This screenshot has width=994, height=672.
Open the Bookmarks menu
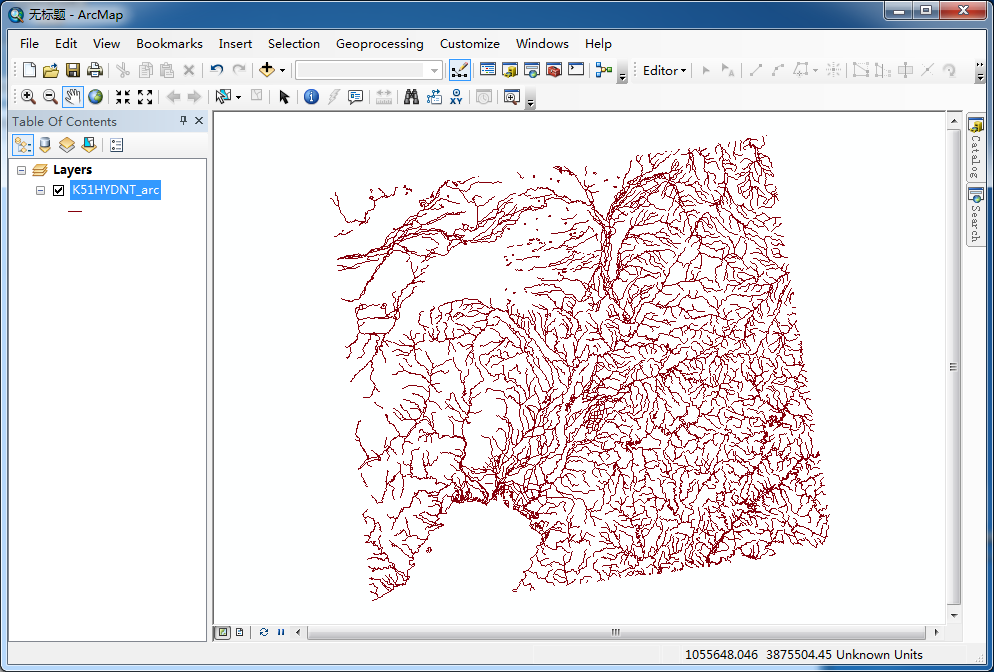coord(169,44)
